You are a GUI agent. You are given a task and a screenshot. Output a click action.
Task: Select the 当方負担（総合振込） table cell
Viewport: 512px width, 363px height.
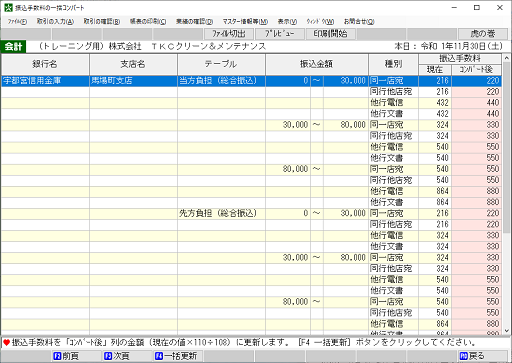[221, 81]
